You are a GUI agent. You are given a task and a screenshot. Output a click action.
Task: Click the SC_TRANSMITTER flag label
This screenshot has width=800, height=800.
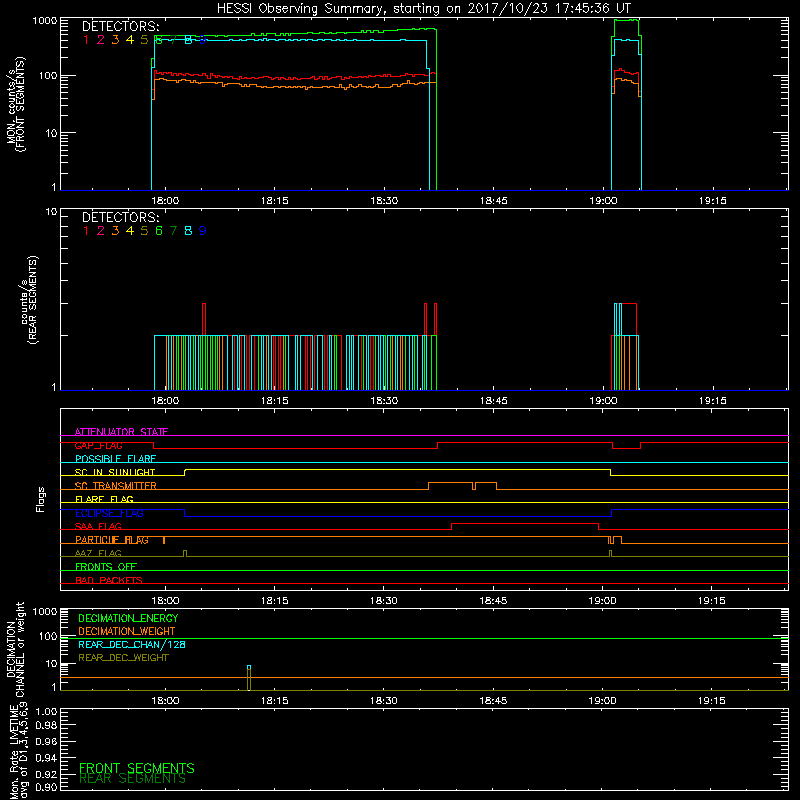tap(116, 486)
